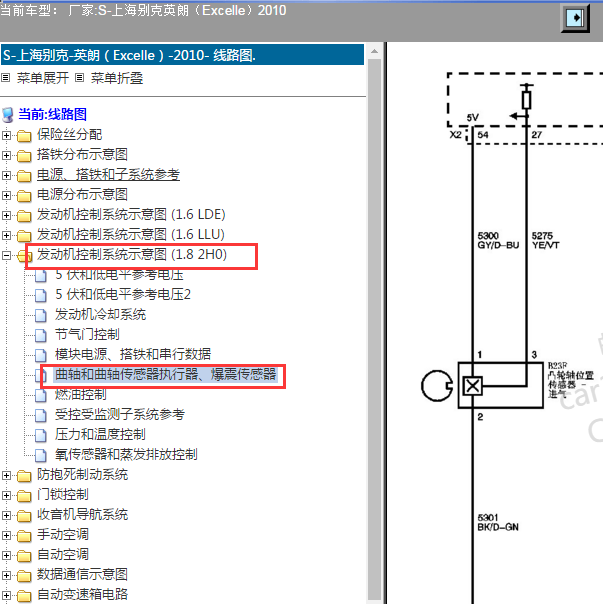Click the computer icon beside 当前:线路图
Viewport: 603px width, 604px height.
click(8, 115)
